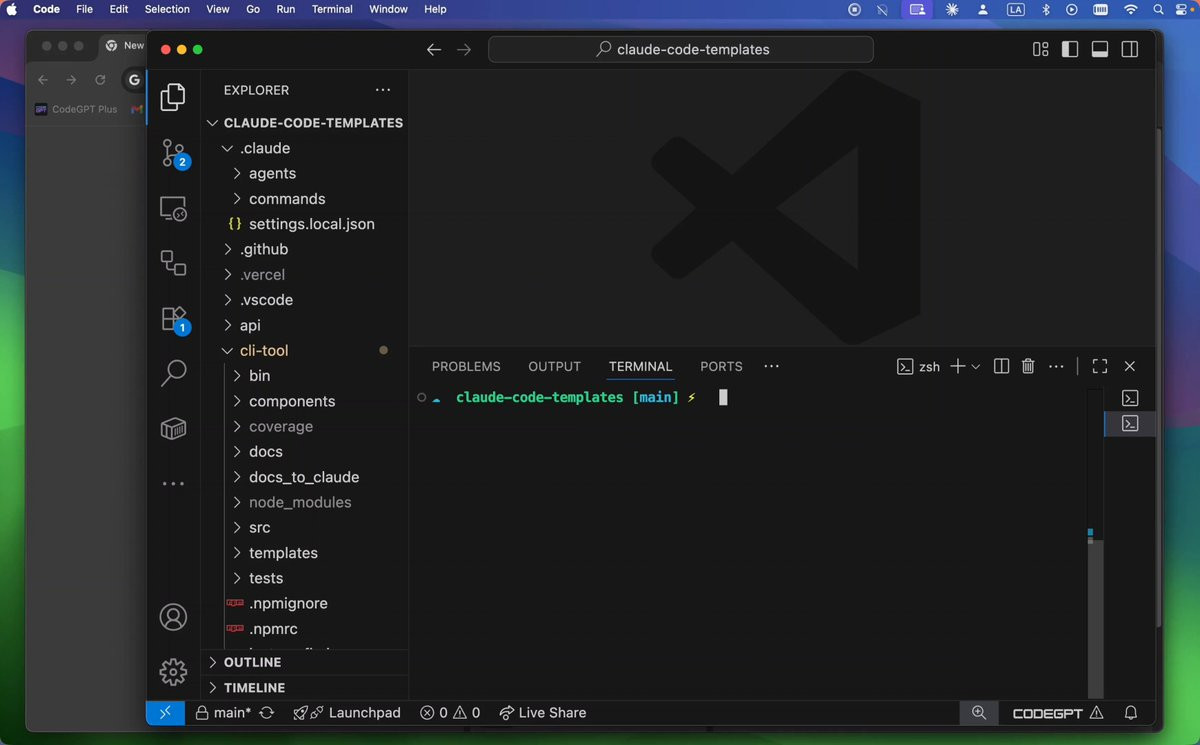Viewport: 1200px width, 745px height.
Task: Switch to the OUTPUT tab
Action: 554,367
